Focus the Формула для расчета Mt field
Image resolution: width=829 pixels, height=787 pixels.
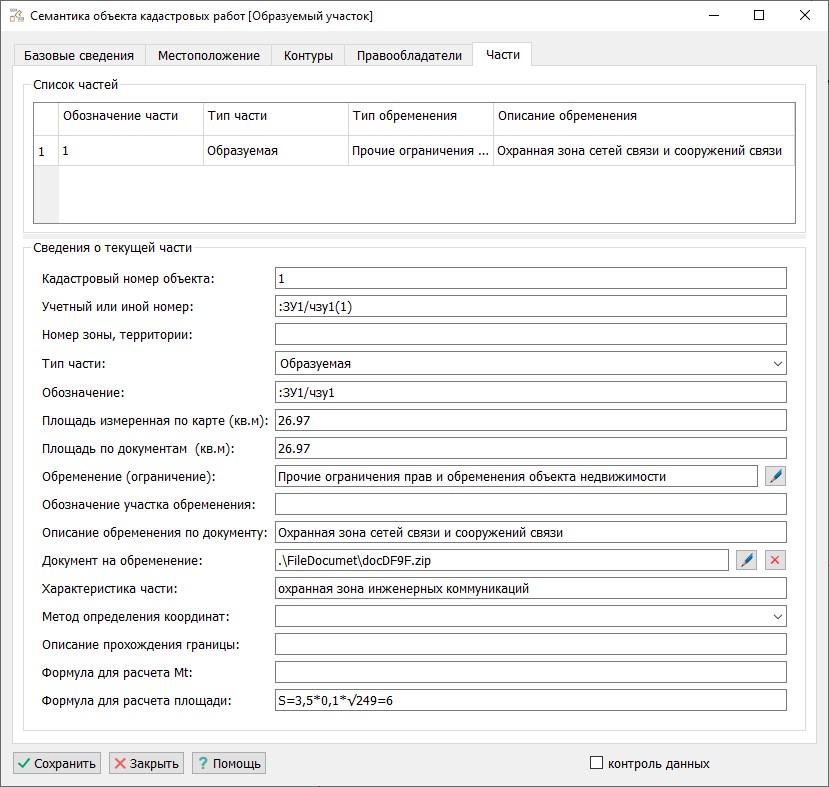[530, 672]
